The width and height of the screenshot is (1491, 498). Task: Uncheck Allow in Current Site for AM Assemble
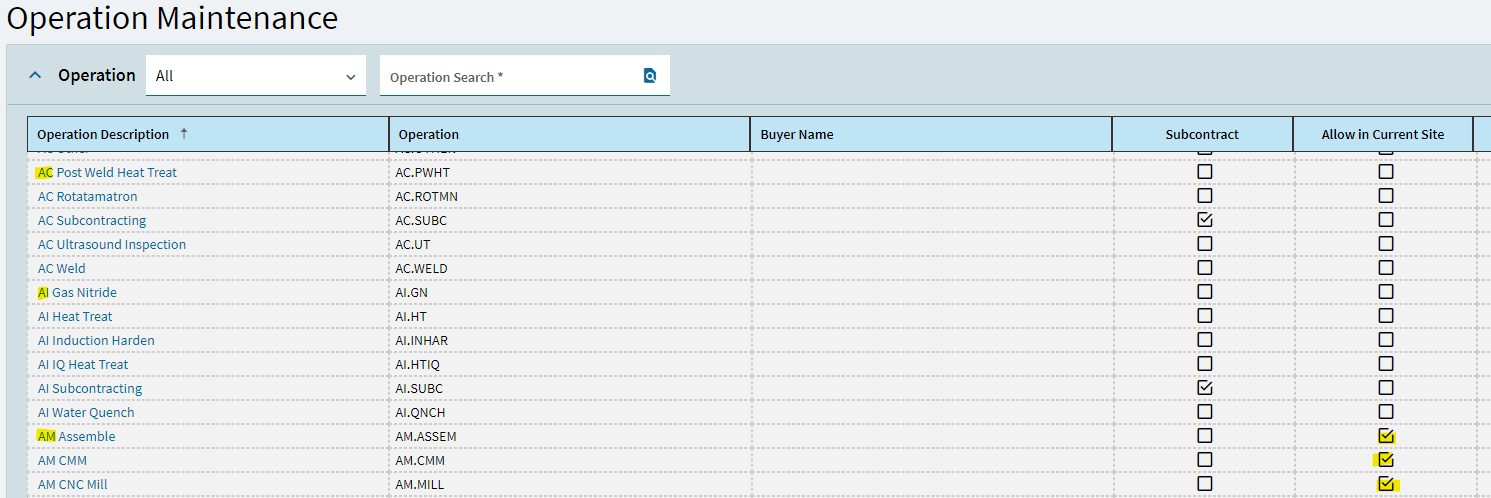[1386, 435]
